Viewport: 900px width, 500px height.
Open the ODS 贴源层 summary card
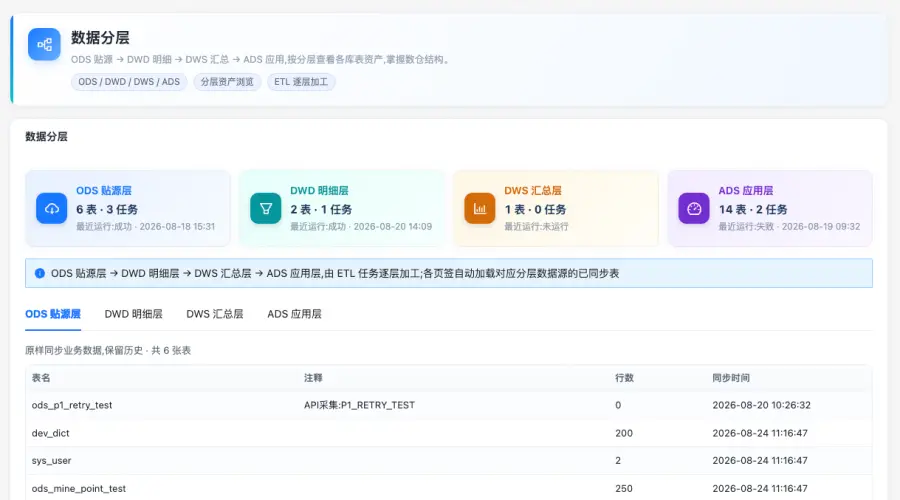(127, 208)
